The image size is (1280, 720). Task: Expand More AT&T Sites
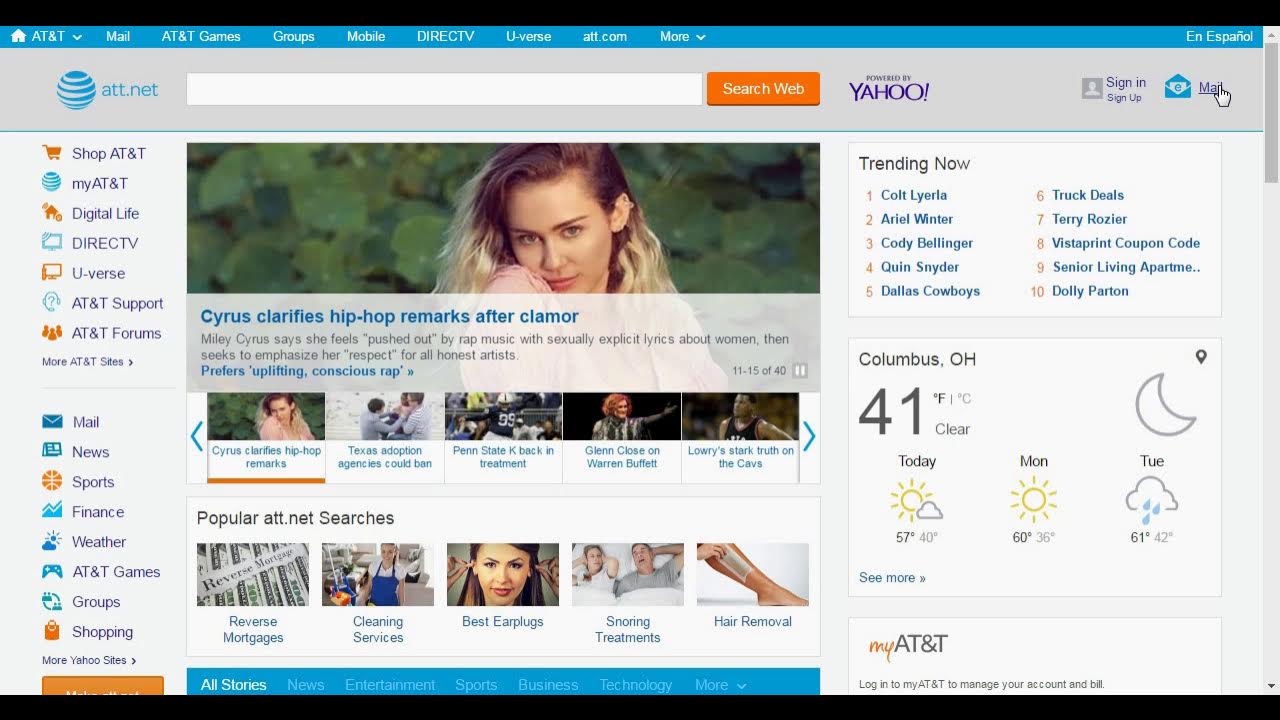click(88, 362)
